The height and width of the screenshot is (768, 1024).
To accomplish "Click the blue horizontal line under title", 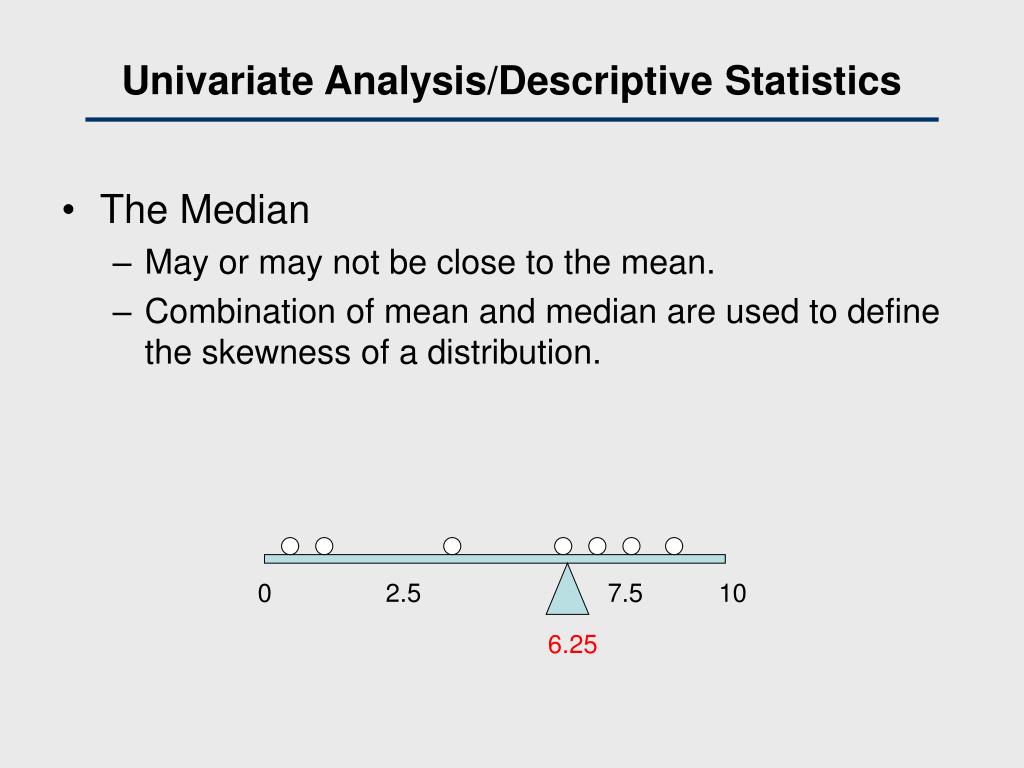I will tap(512, 120).
